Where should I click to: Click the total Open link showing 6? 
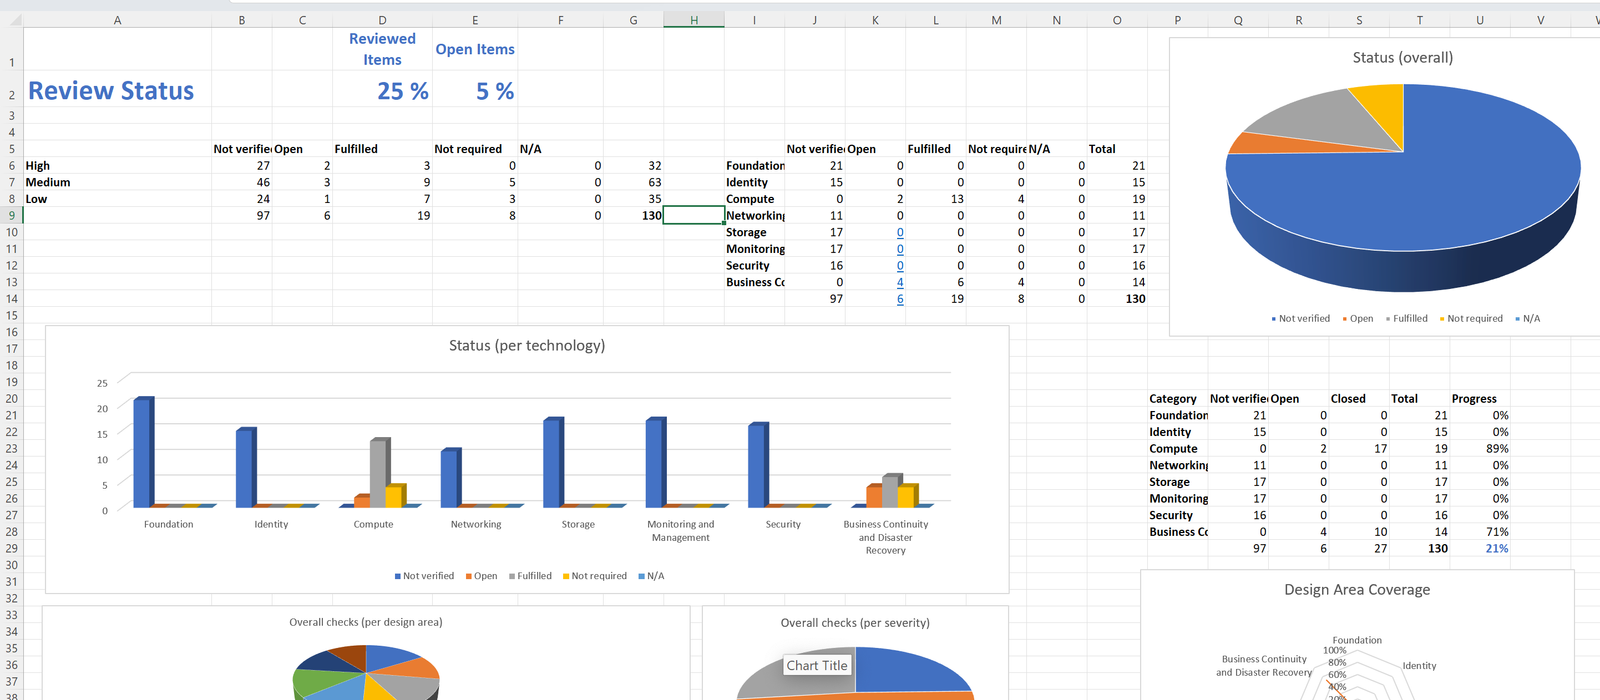point(900,299)
